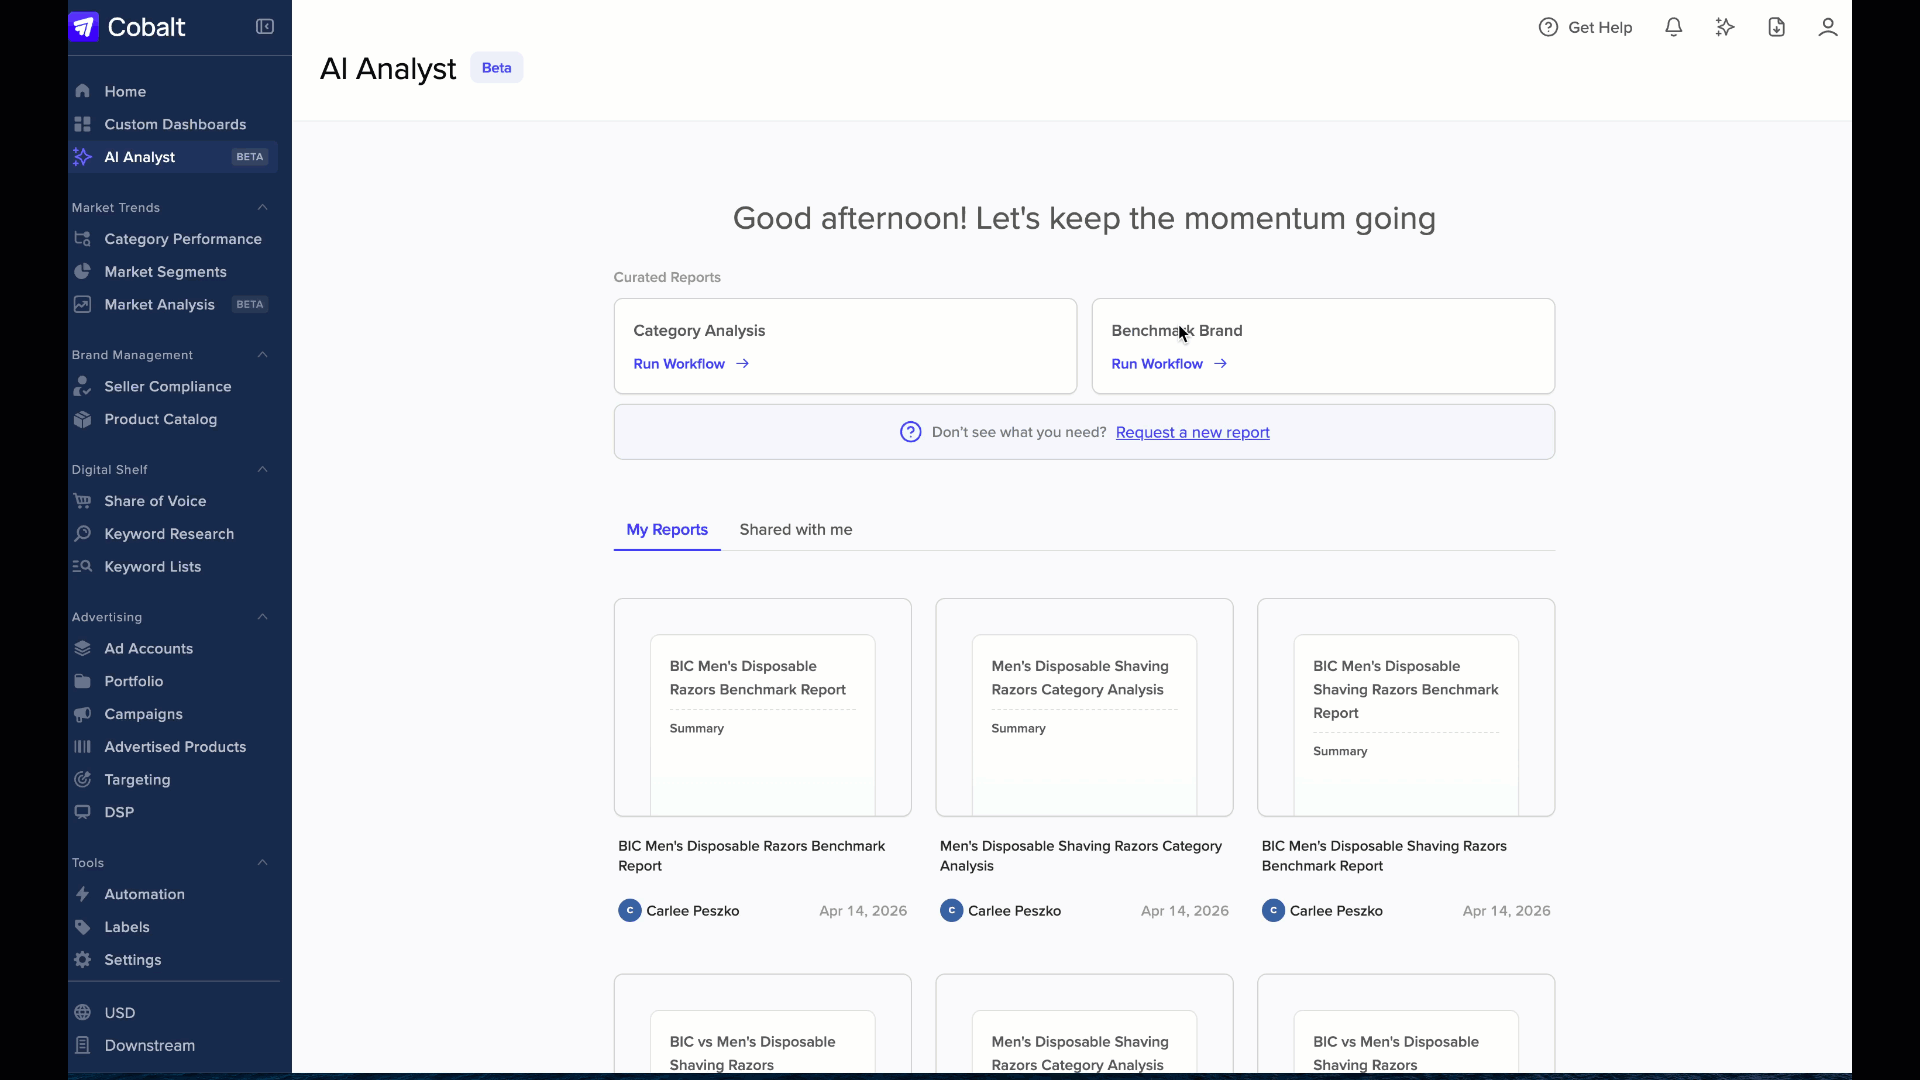Click Carlee Peszko avatar under first report
The height and width of the screenshot is (1080, 1920).
(630, 911)
